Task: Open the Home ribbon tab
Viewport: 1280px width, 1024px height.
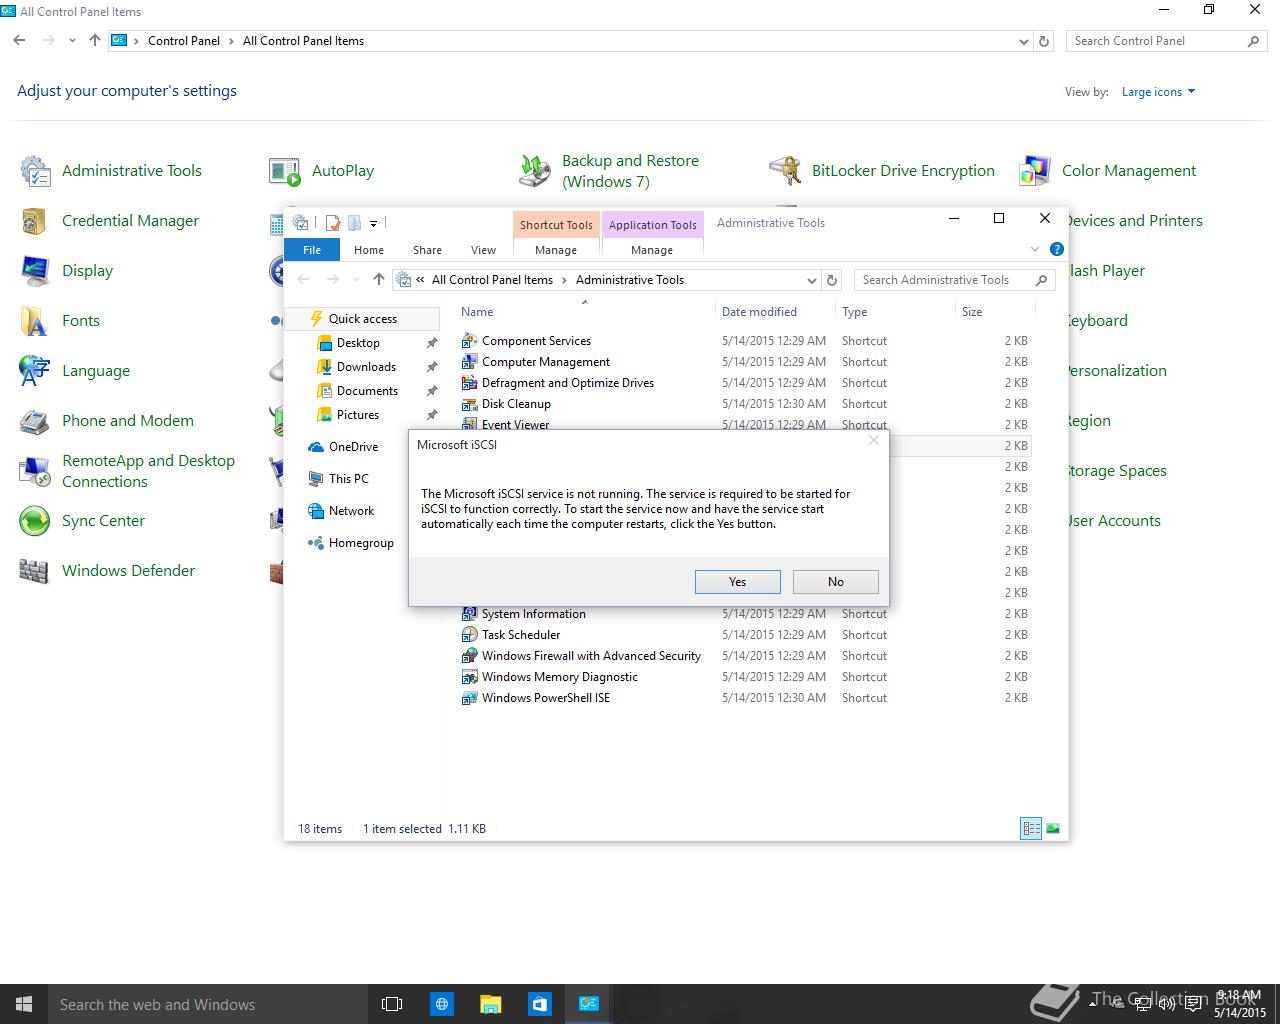Action: pos(368,250)
